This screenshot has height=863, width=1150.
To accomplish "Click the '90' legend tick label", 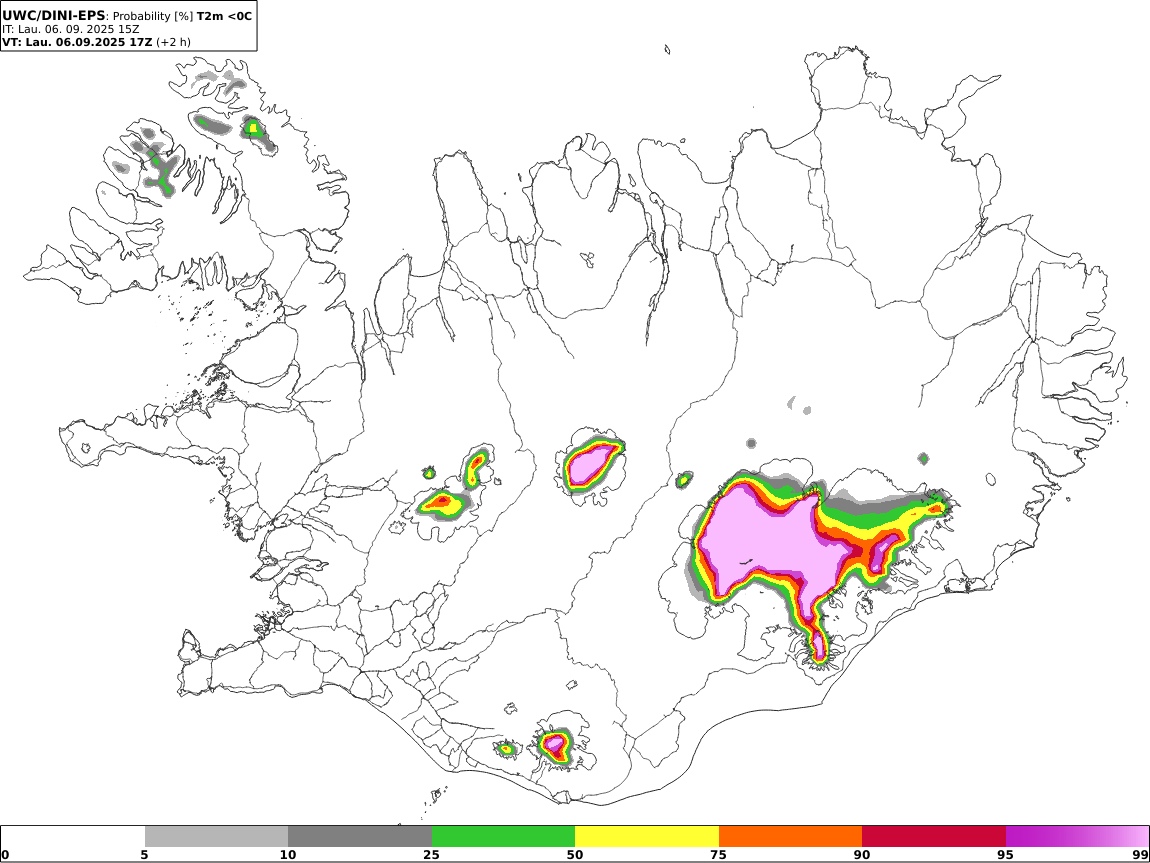I will point(862,854).
